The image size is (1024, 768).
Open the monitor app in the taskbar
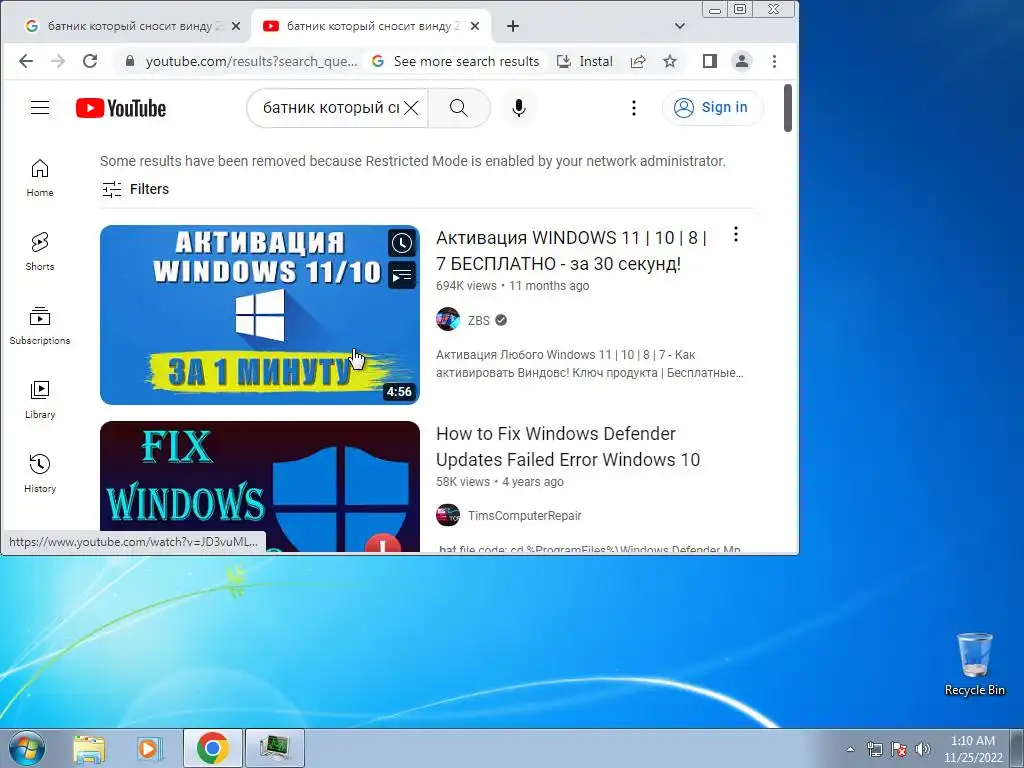(275, 748)
